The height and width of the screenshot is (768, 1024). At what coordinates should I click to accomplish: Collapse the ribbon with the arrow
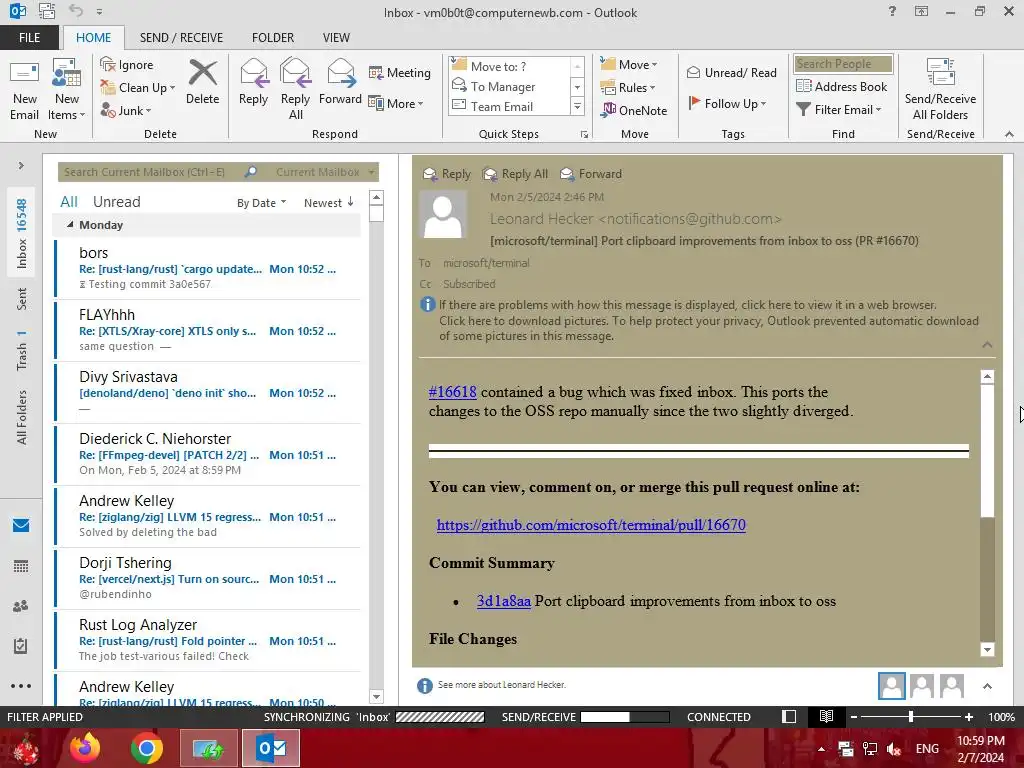(1009, 134)
